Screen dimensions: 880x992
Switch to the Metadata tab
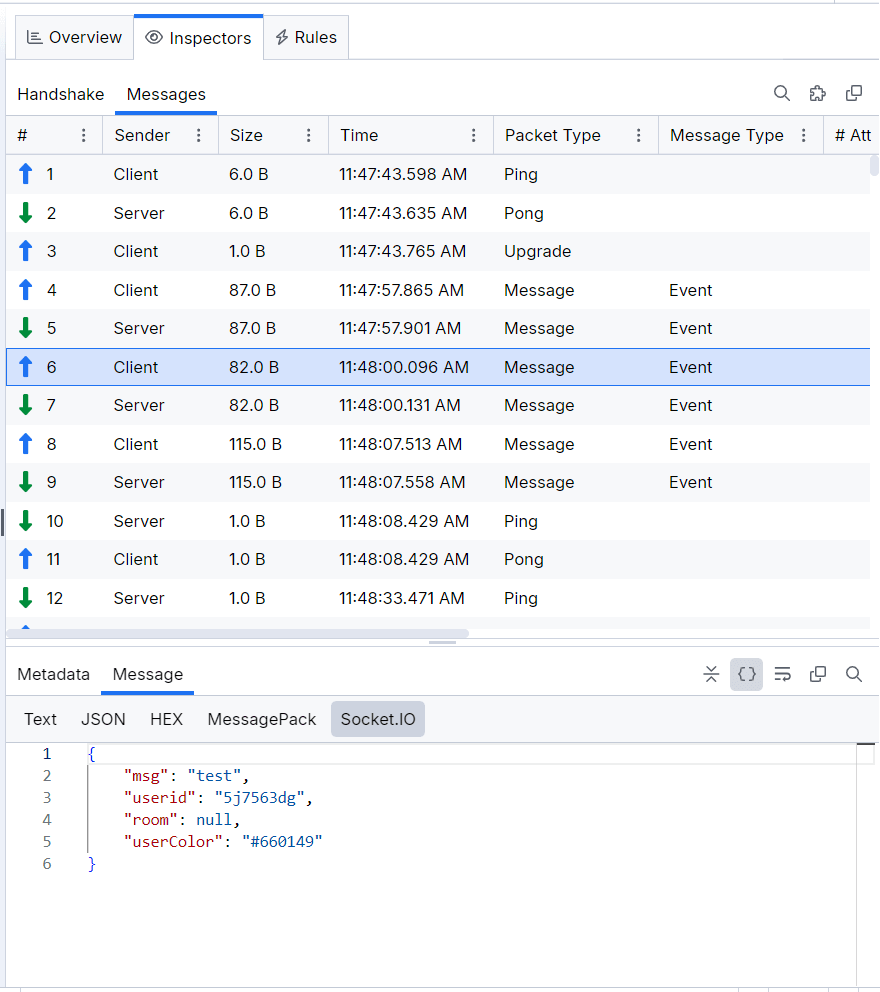click(x=53, y=674)
